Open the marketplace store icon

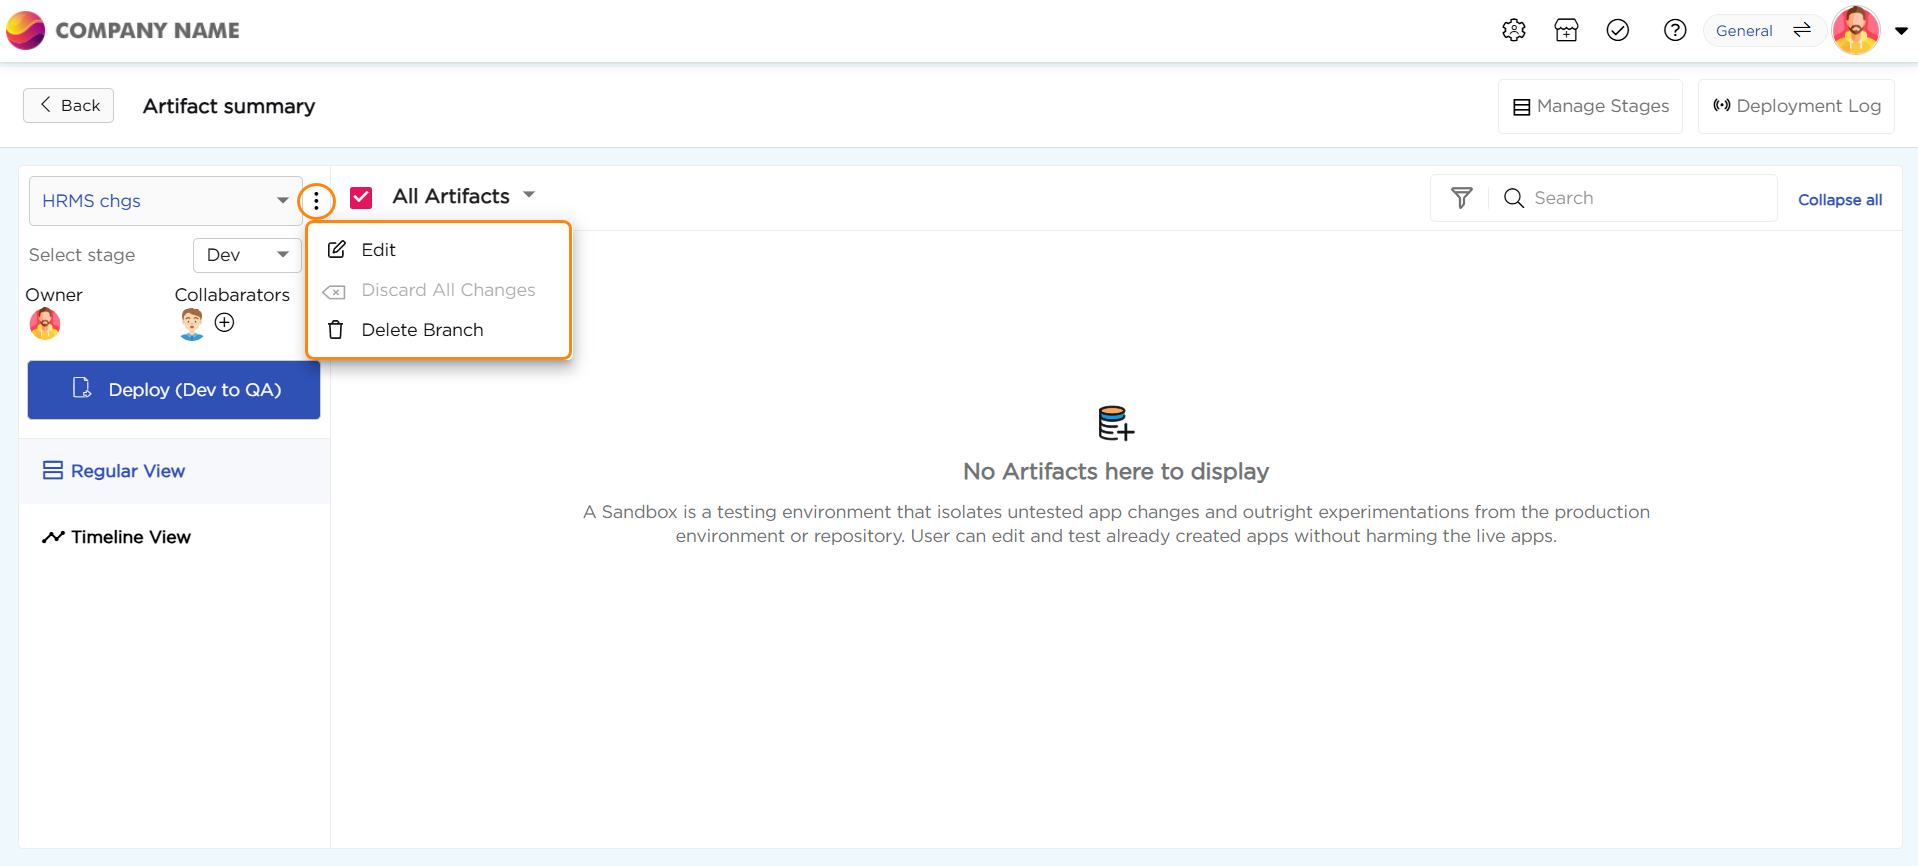[x=1566, y=30]
